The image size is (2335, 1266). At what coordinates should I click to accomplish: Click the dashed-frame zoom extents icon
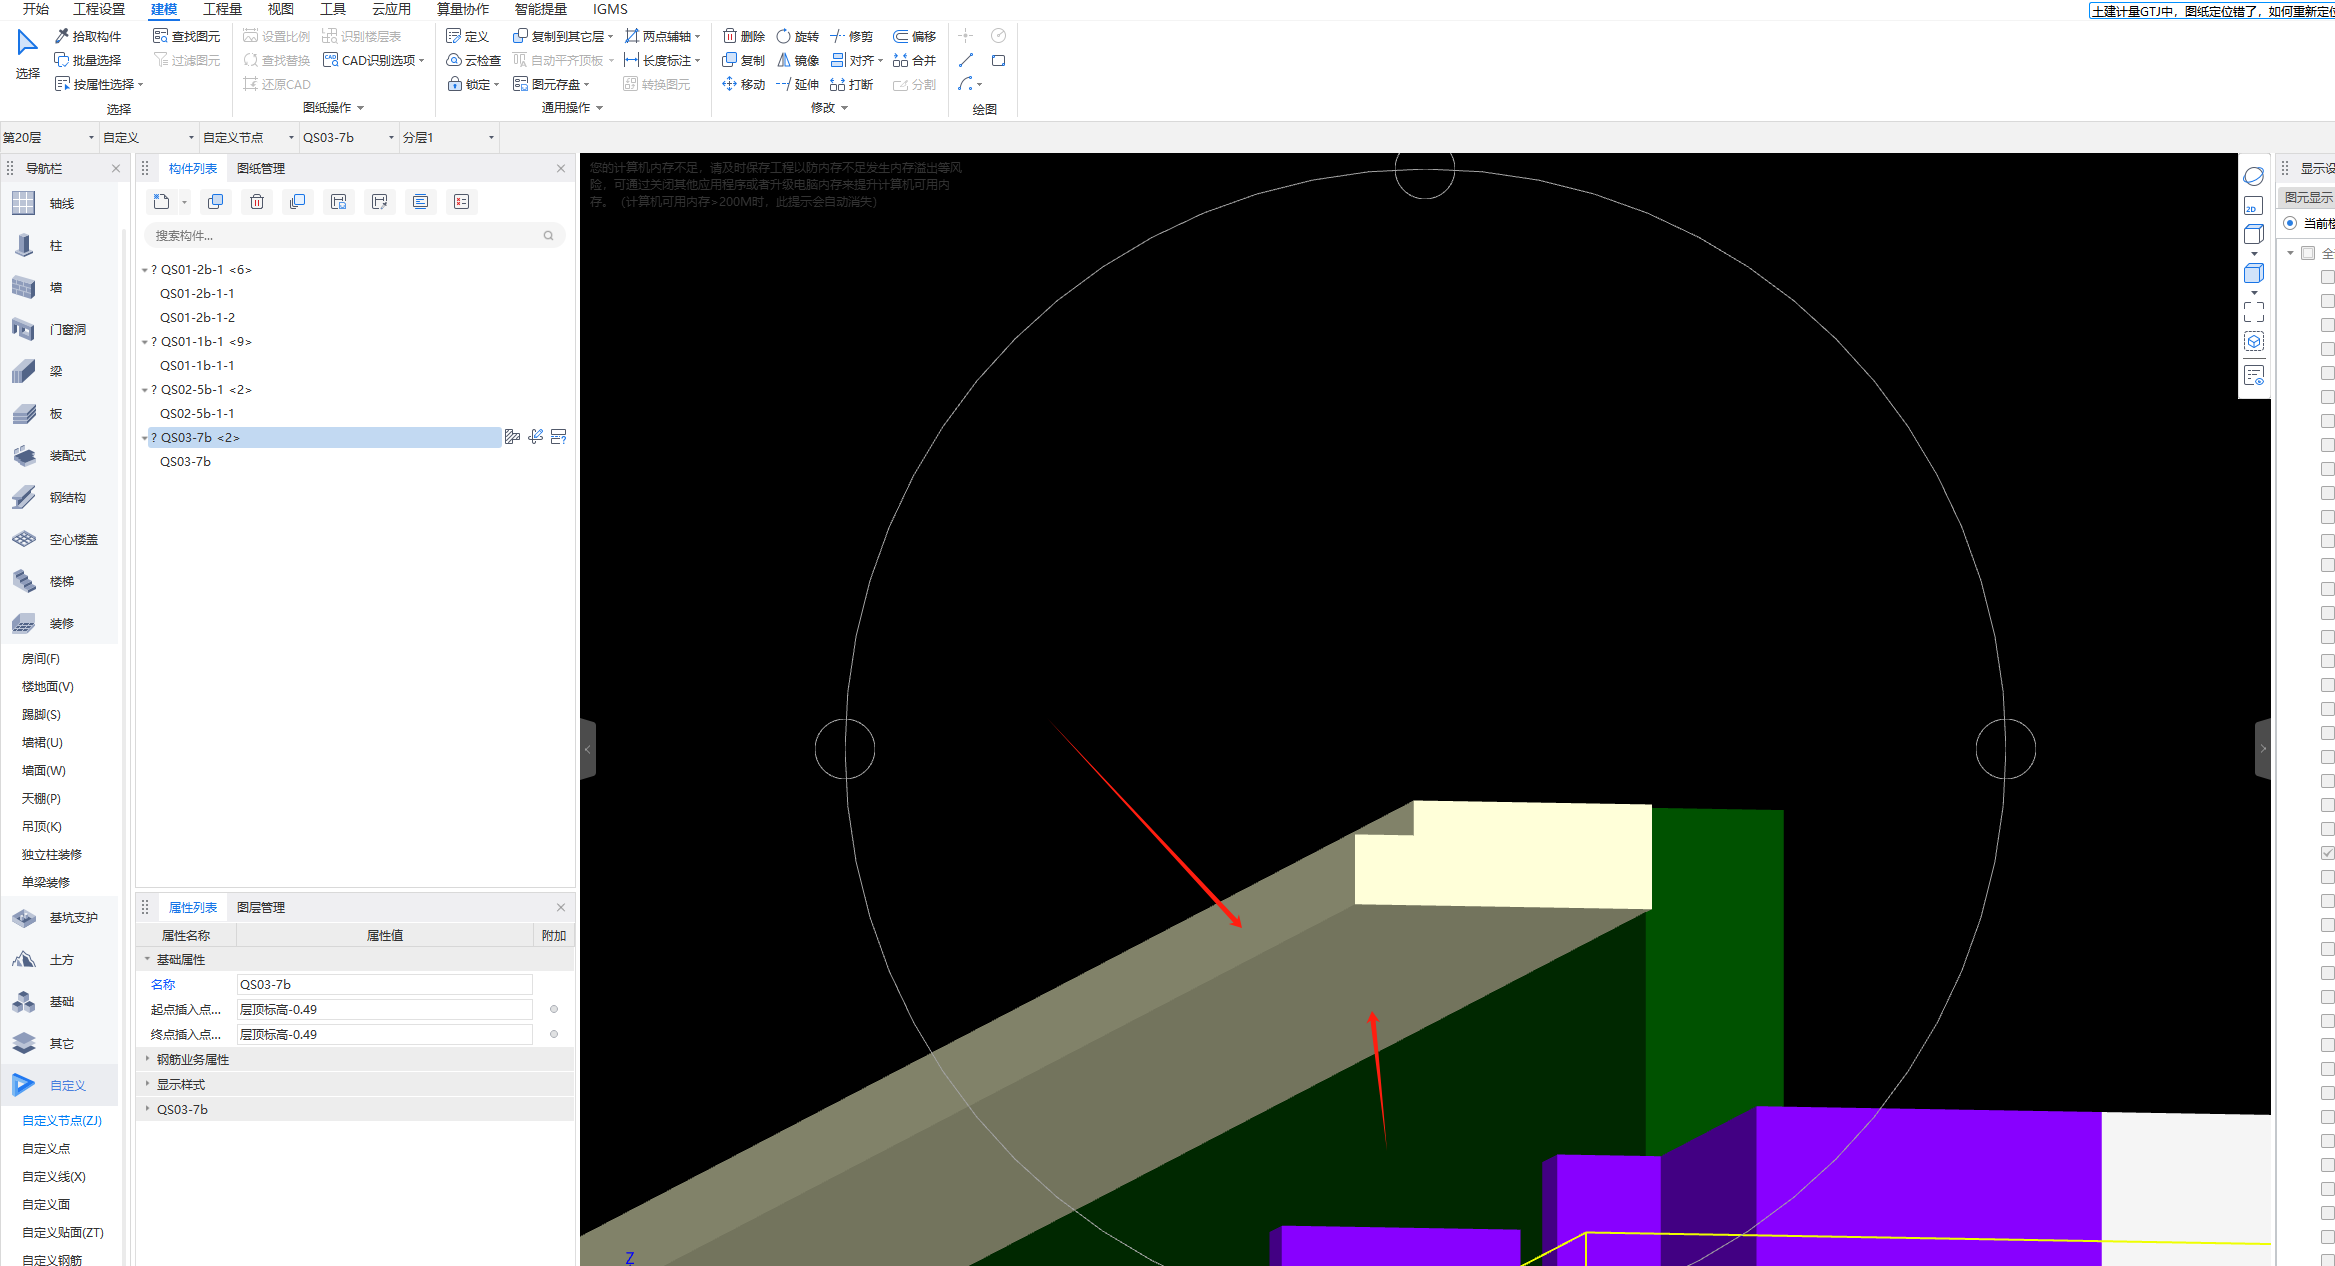tap(2253, 312)
